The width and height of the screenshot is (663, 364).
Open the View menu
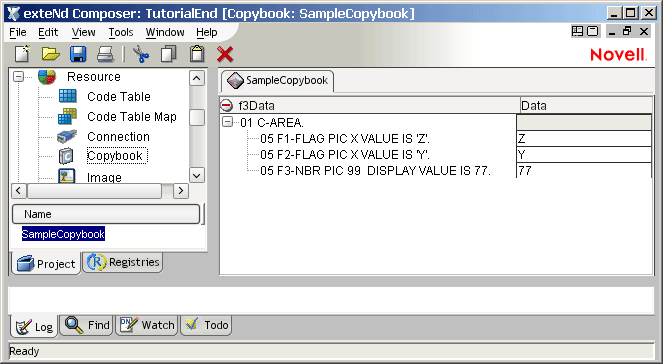(x=83, y=32)
